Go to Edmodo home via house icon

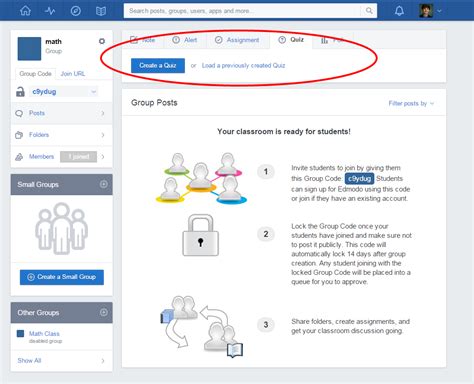pyautogui.click(x=25, y=11)
